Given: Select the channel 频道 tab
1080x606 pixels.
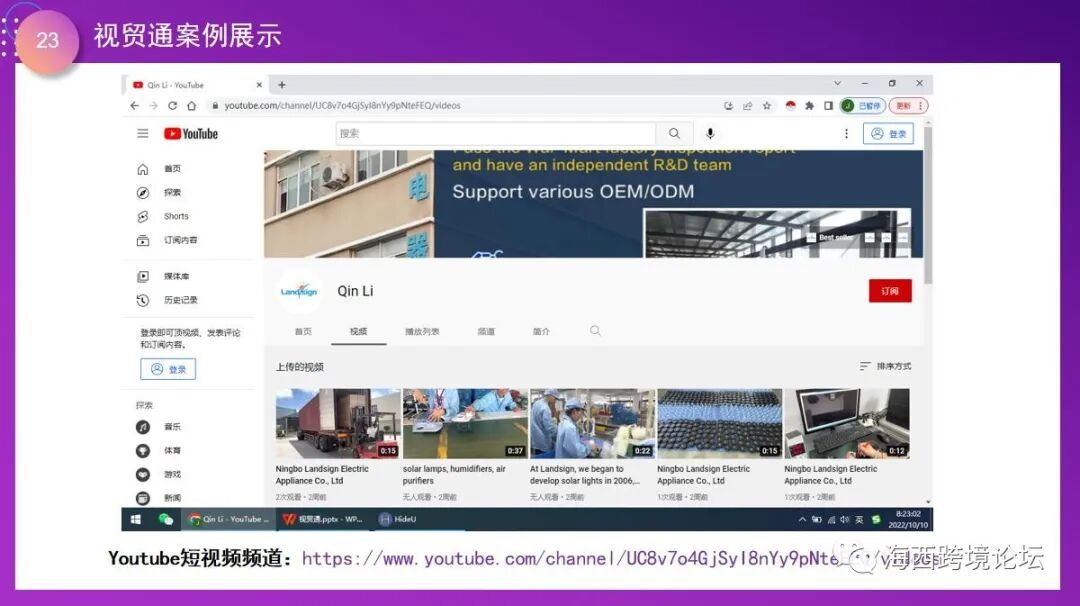Looking at the screenshot, I should coord(486,331).
